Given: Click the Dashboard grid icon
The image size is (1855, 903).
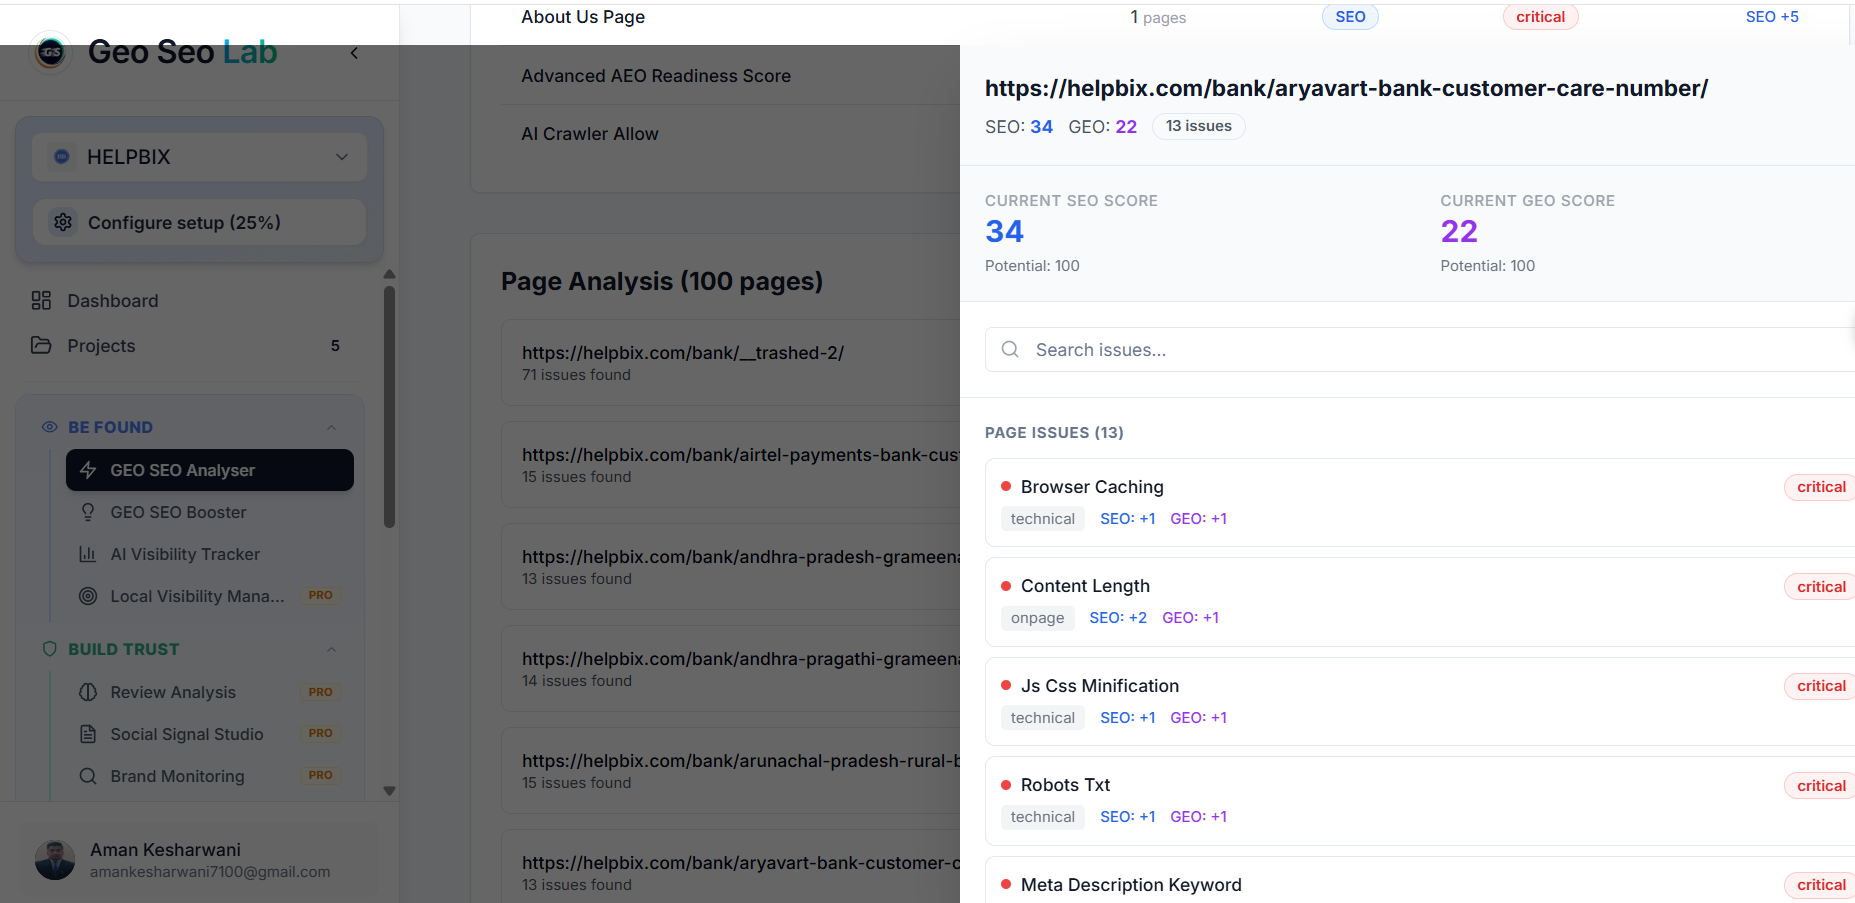Looking at the screenshot, I should tap(41, 301).
